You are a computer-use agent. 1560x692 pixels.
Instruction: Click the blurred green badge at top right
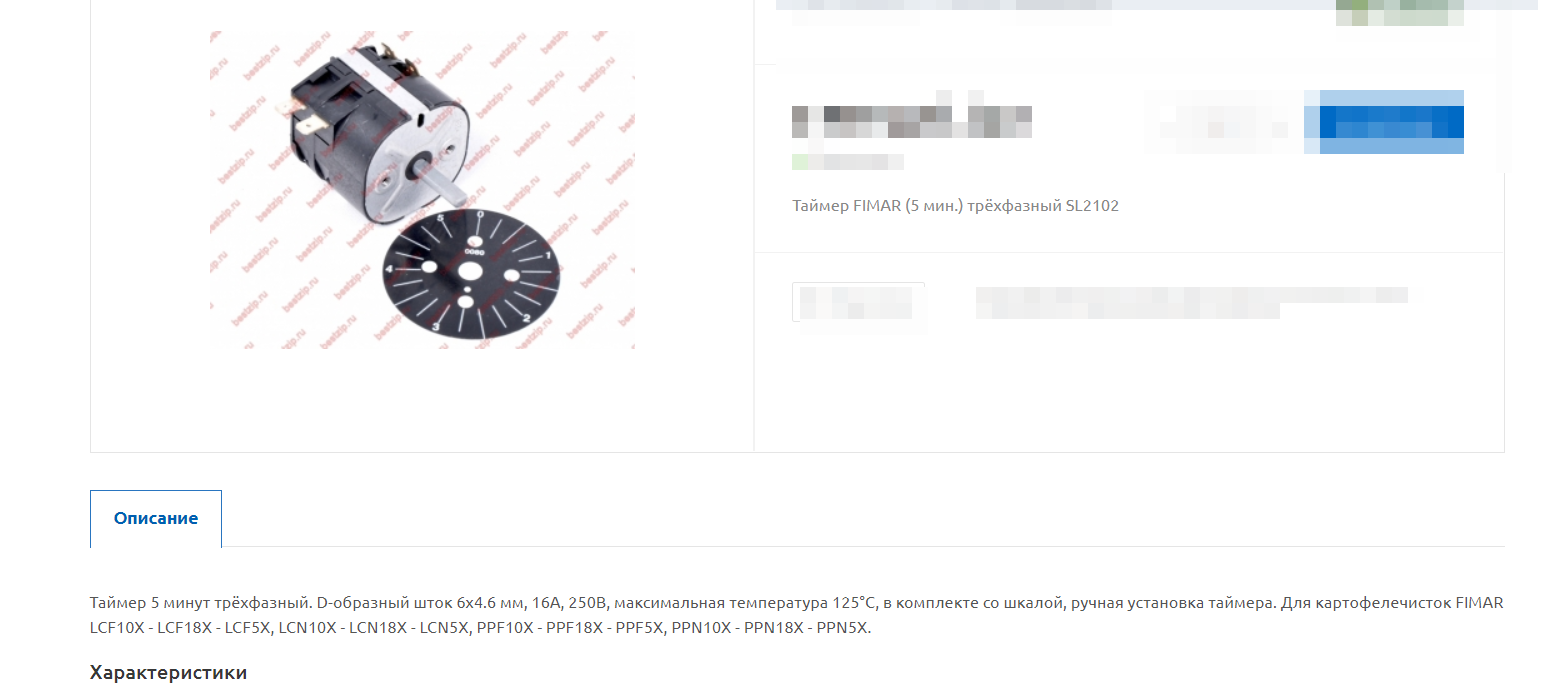pyautogui.click(x=1400, y=12)
